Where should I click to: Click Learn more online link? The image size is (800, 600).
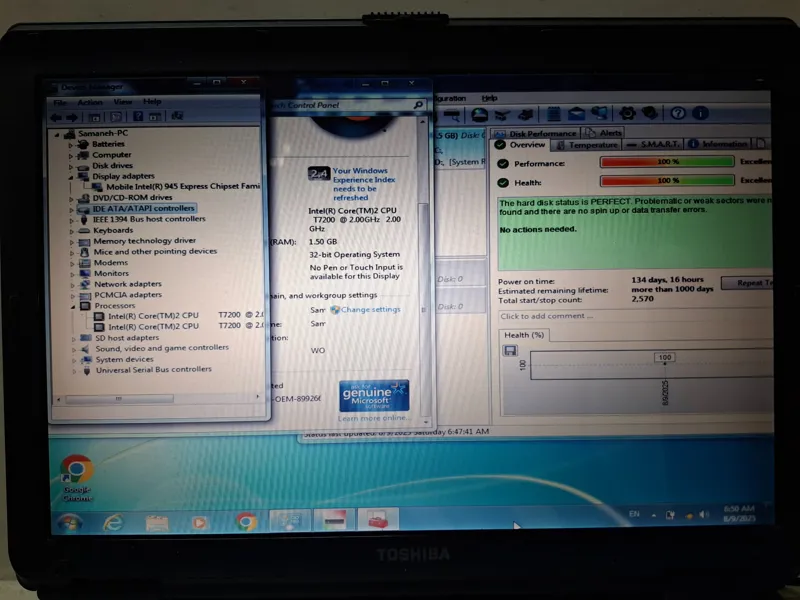[x=374, y=418]
